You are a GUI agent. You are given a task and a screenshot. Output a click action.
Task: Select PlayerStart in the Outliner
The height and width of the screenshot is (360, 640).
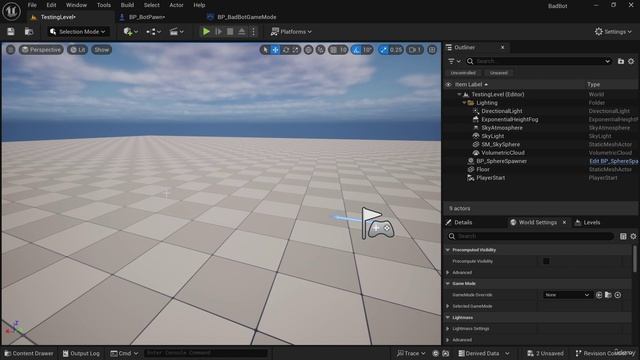point(490,178)
